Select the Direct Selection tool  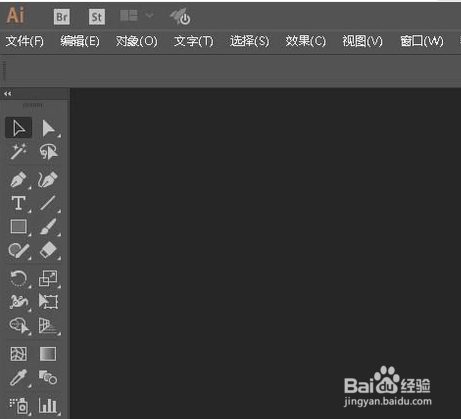(49, 128)
